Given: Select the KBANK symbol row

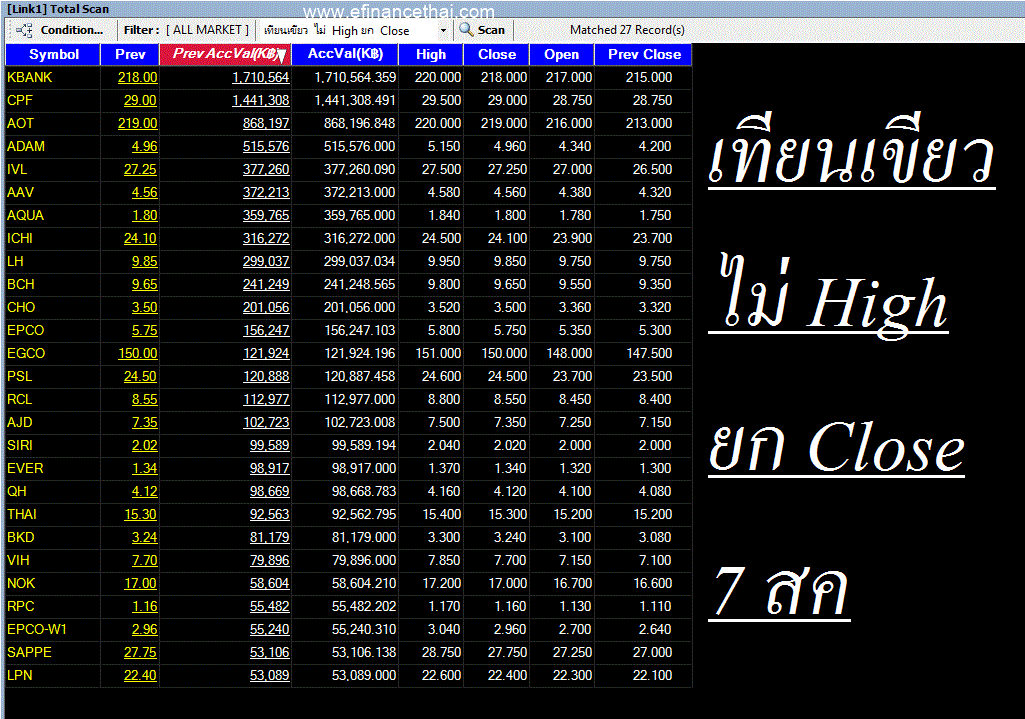Looking at the screenshot, I should click(29, 77).
